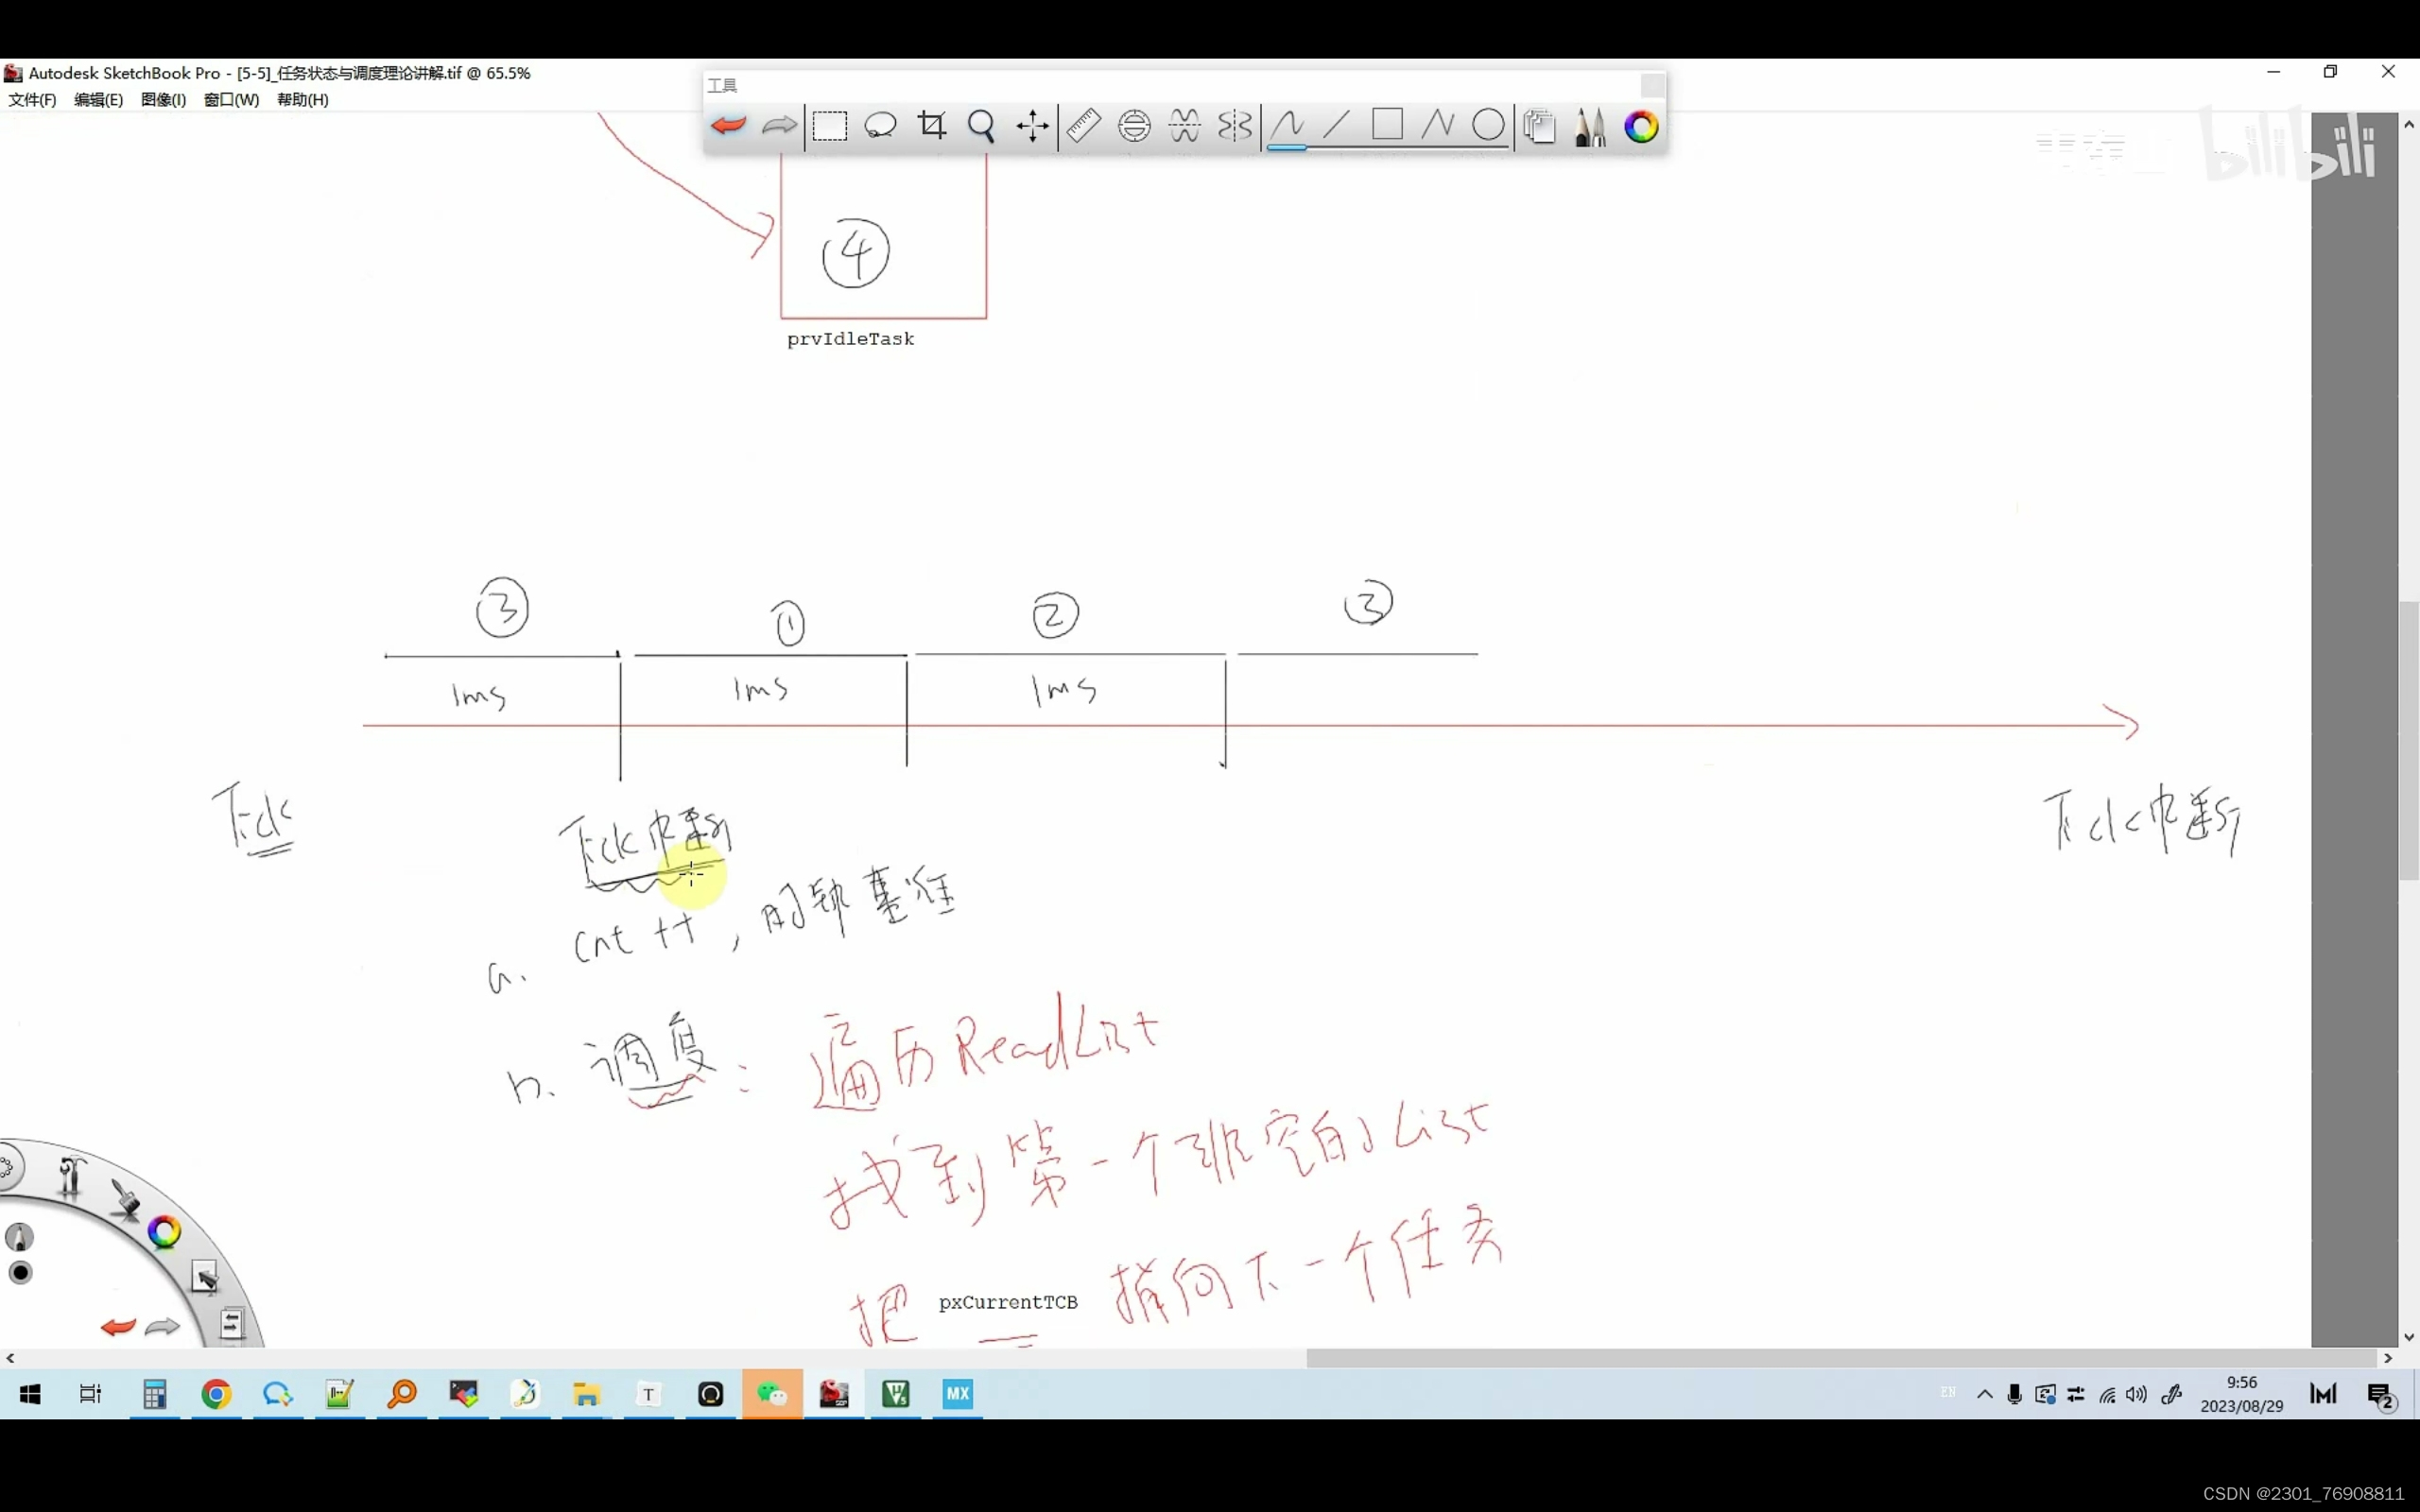The height and width of the screenshot is (1512, 2420).
Task: Select the rectangular marquee selection tool
Action: [x=829, y=126]
